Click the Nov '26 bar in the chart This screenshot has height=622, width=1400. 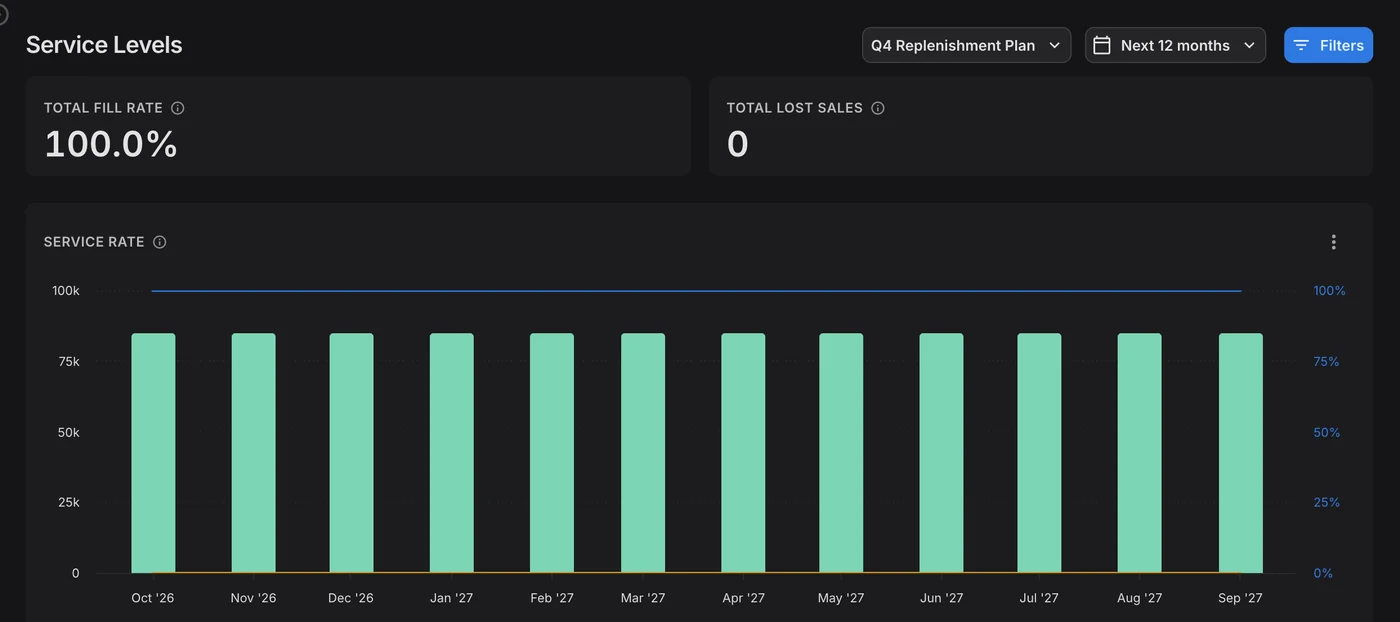[x=253, y=453]
